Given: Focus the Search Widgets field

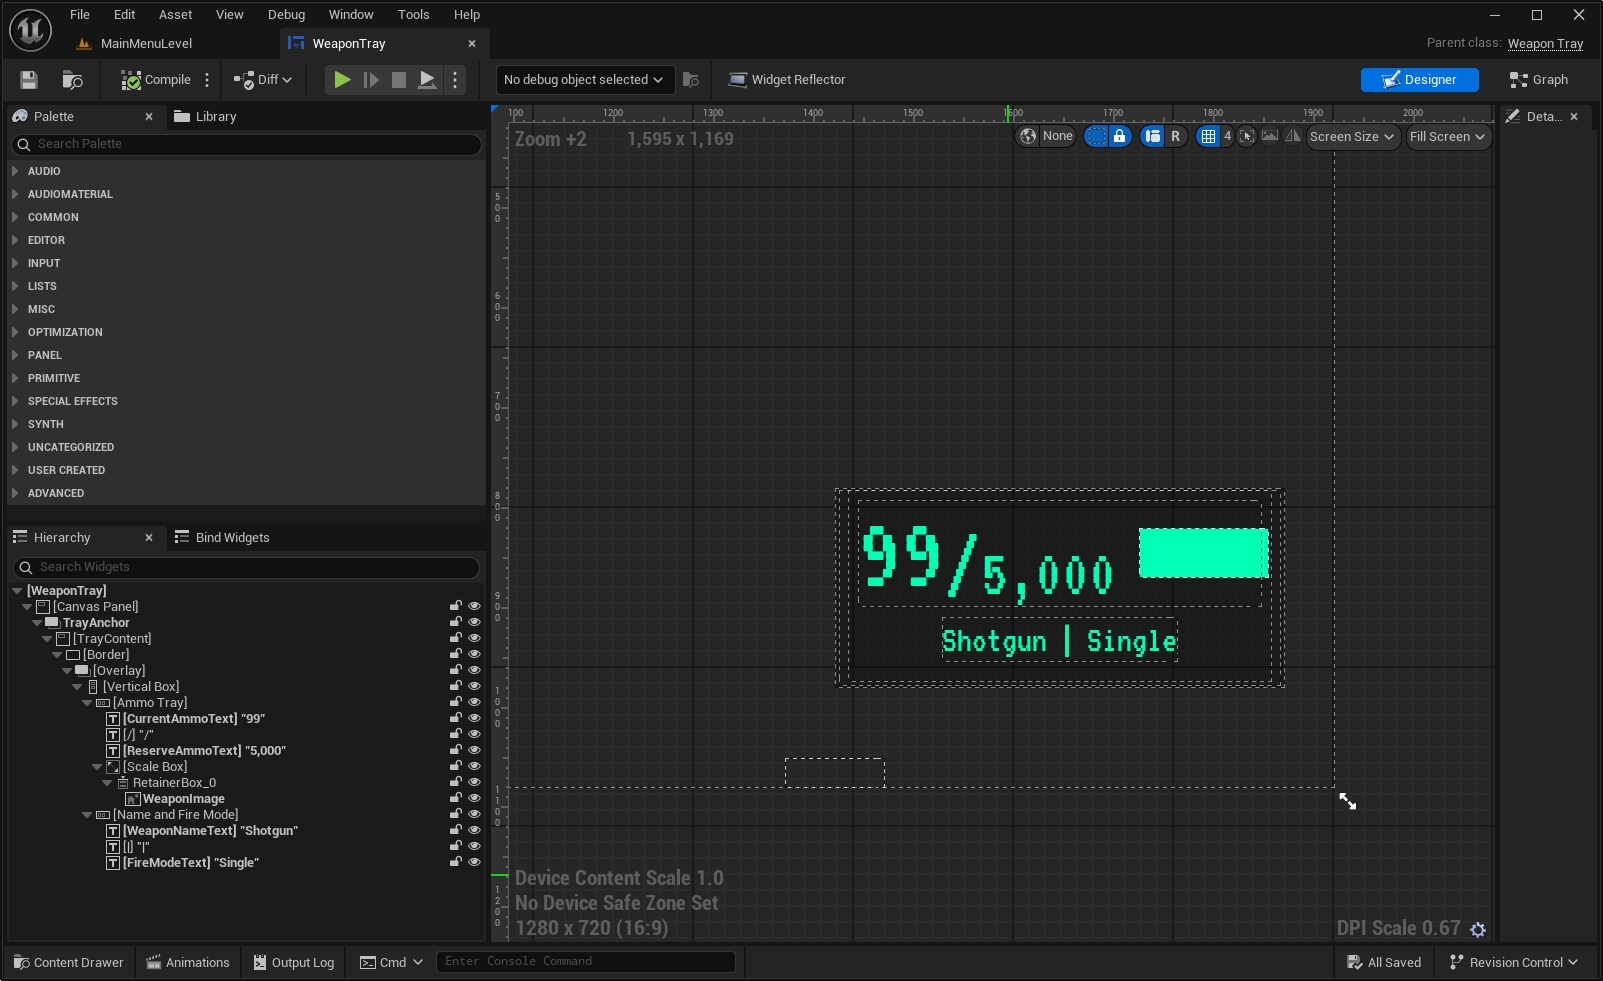Looking at the screenshot, I should coord(246,568).
